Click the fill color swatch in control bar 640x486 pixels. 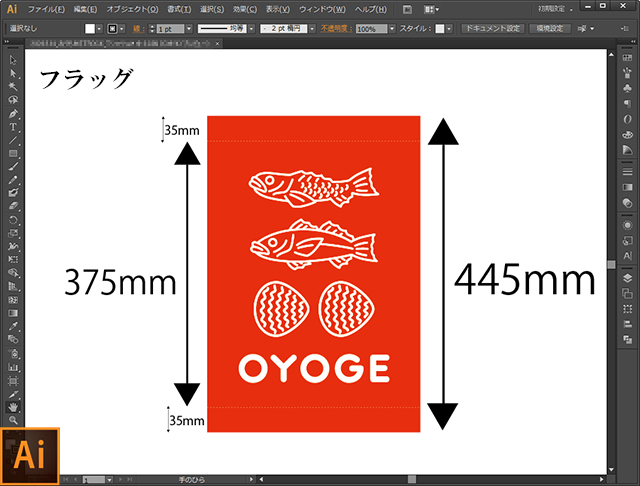pos(90,30)
